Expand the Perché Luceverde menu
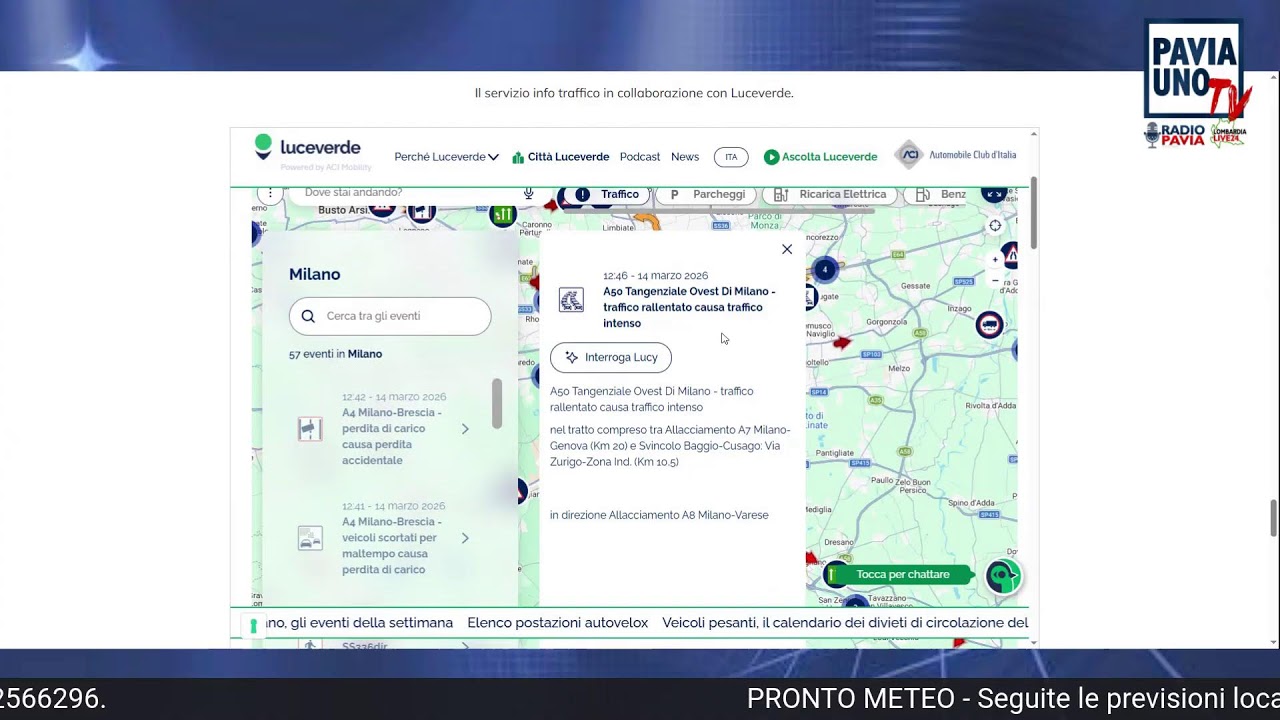Viewport: 1280px width, 720px height. (446, 157)
